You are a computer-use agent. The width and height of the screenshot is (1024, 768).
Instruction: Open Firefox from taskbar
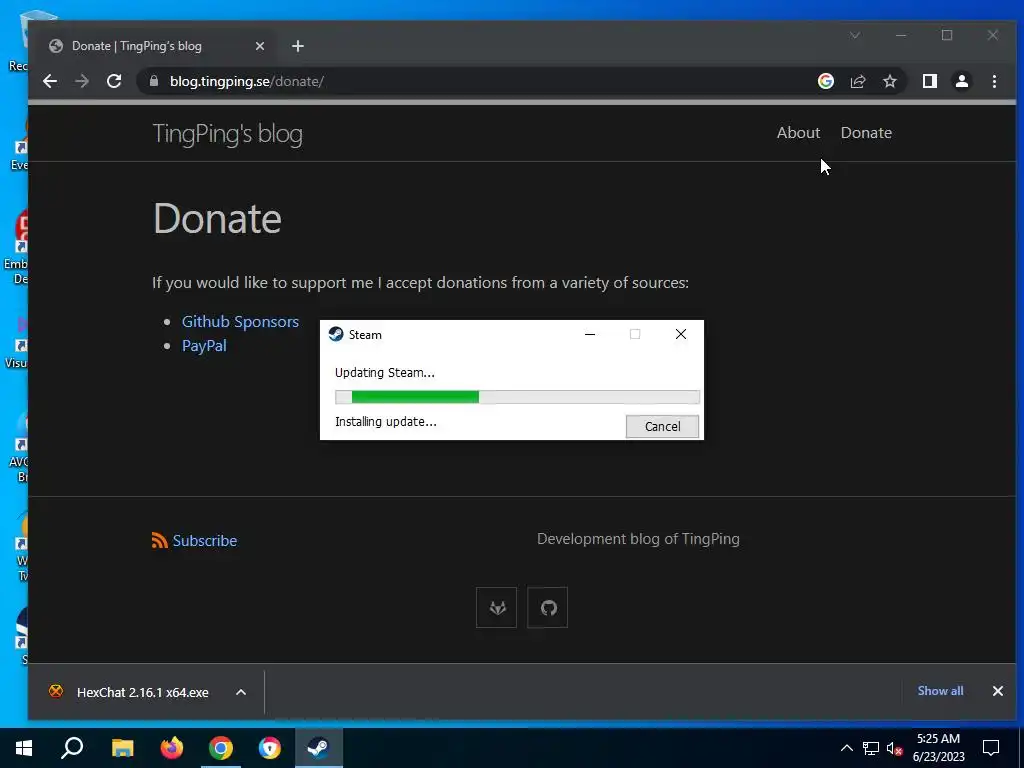[172, 748]
